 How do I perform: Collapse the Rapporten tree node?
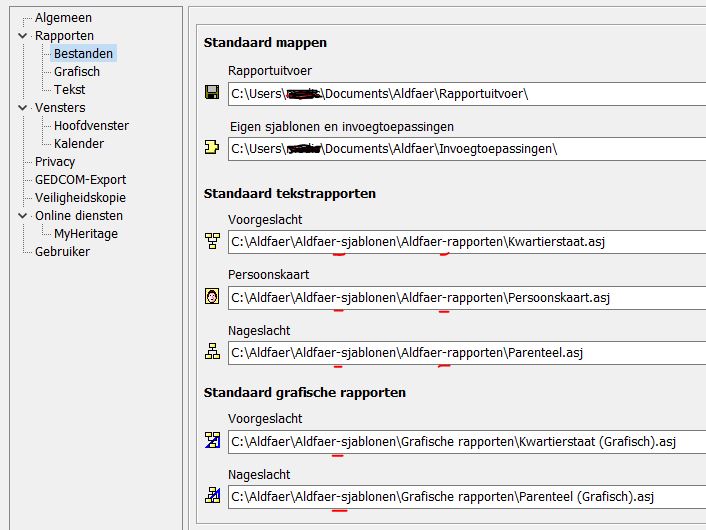(23, 36)
